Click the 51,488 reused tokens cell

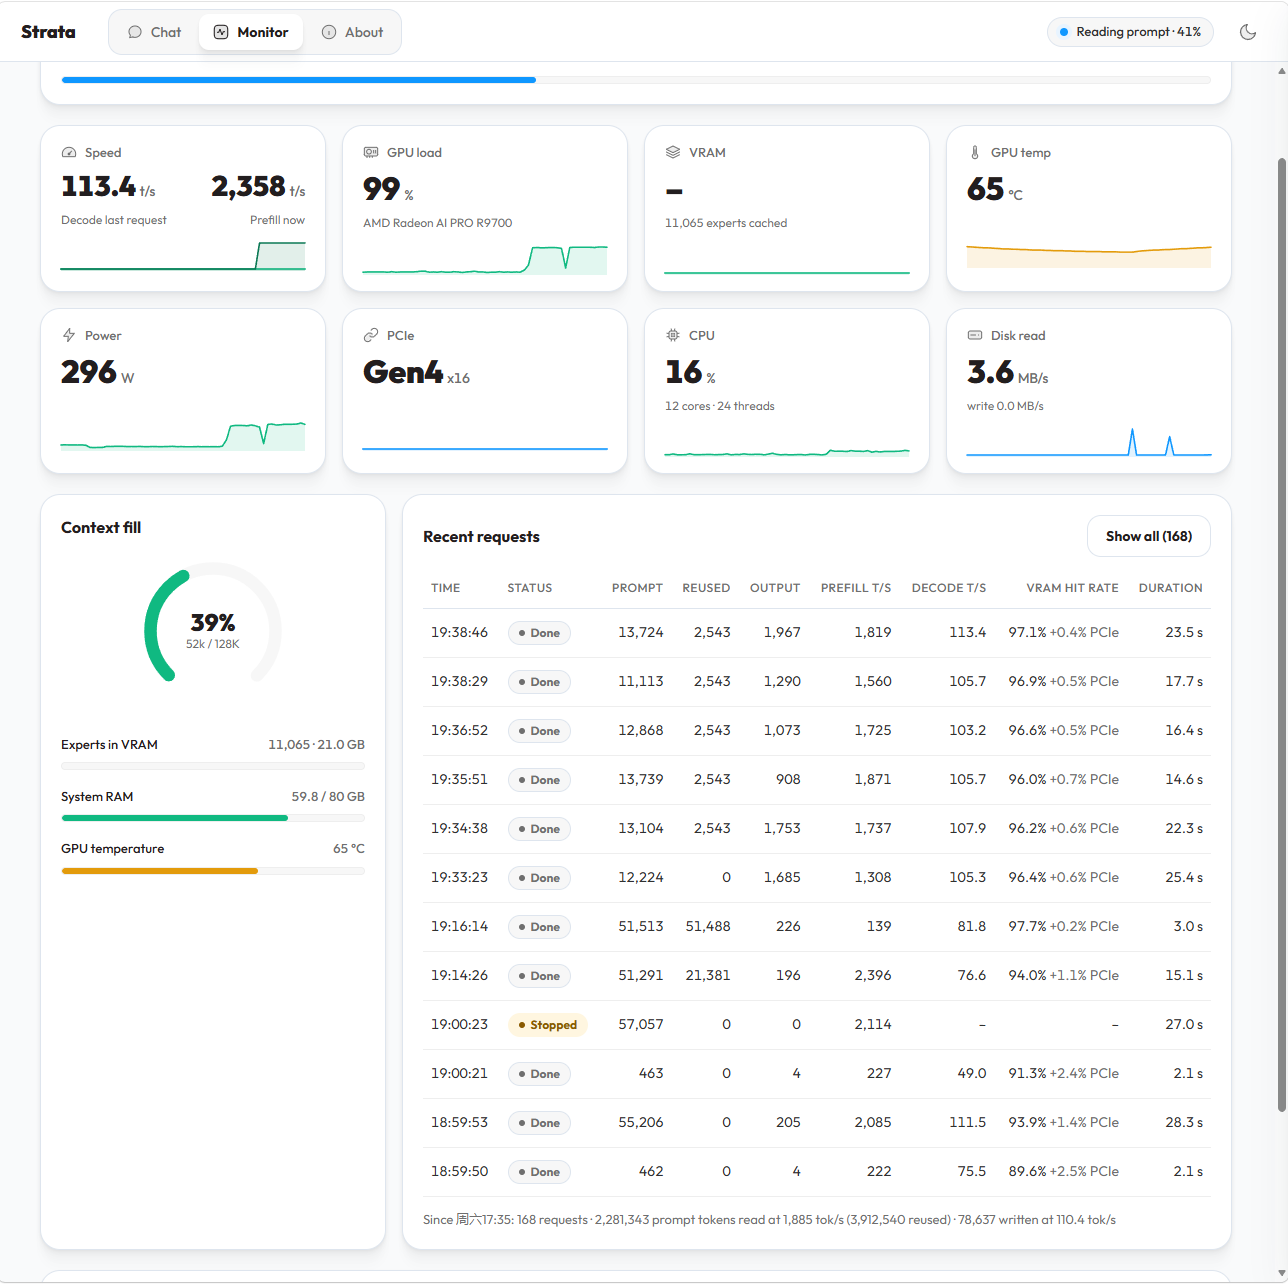click(708, 926)
